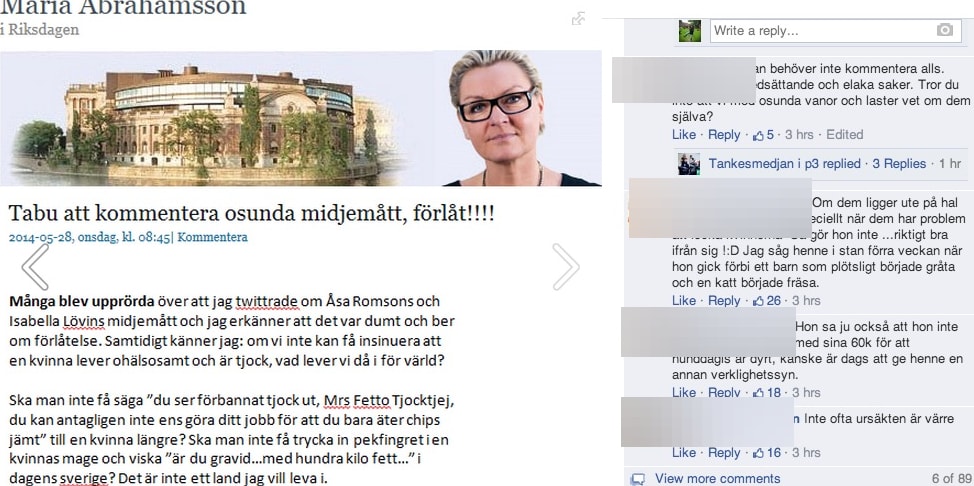
Task: Open the expand photo icon at top
Action: tap(578, 19)
